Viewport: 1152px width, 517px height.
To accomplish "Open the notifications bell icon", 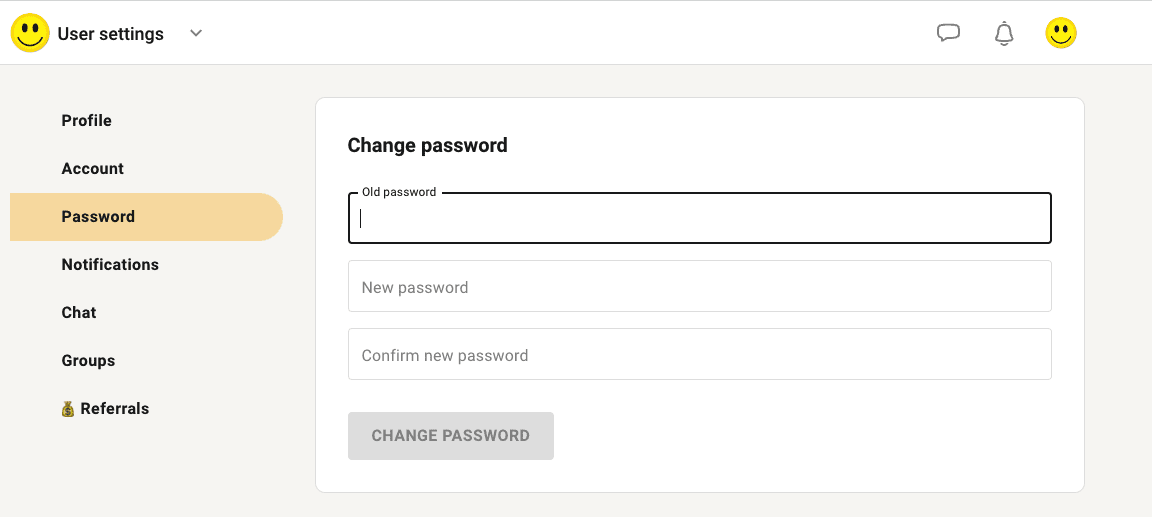I will tap(1004, 33).
